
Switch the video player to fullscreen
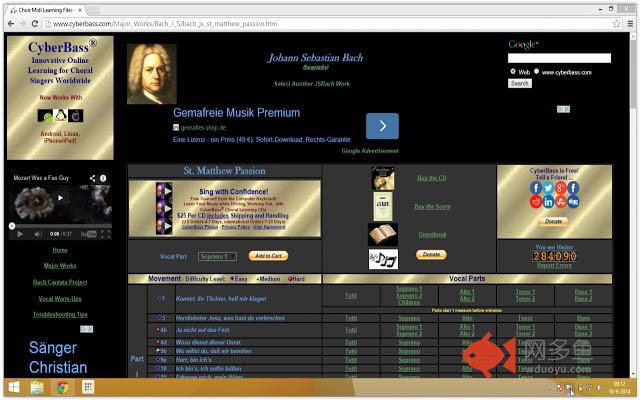pyautogui.click(x=105, y=234)
